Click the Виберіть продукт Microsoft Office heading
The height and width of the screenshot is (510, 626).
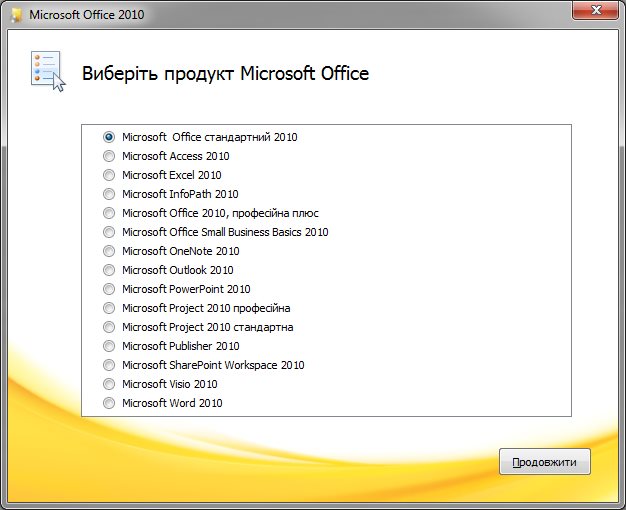pyautogui.click(x=225, y=74)
